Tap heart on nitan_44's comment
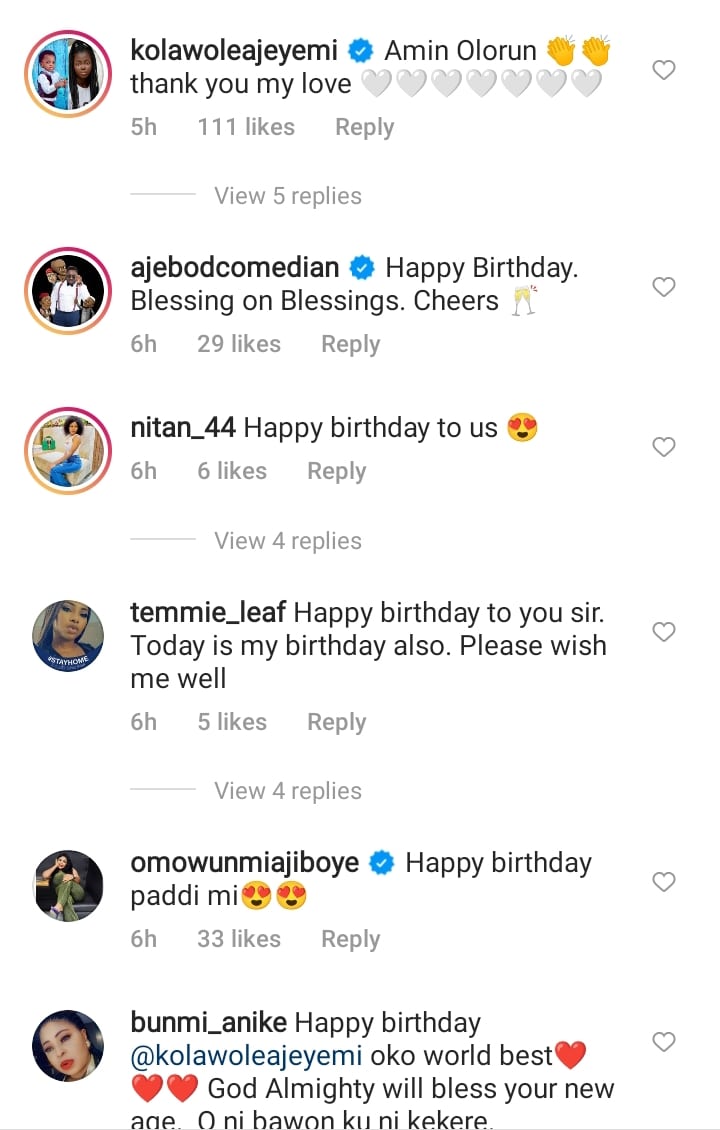 [663, 447]
